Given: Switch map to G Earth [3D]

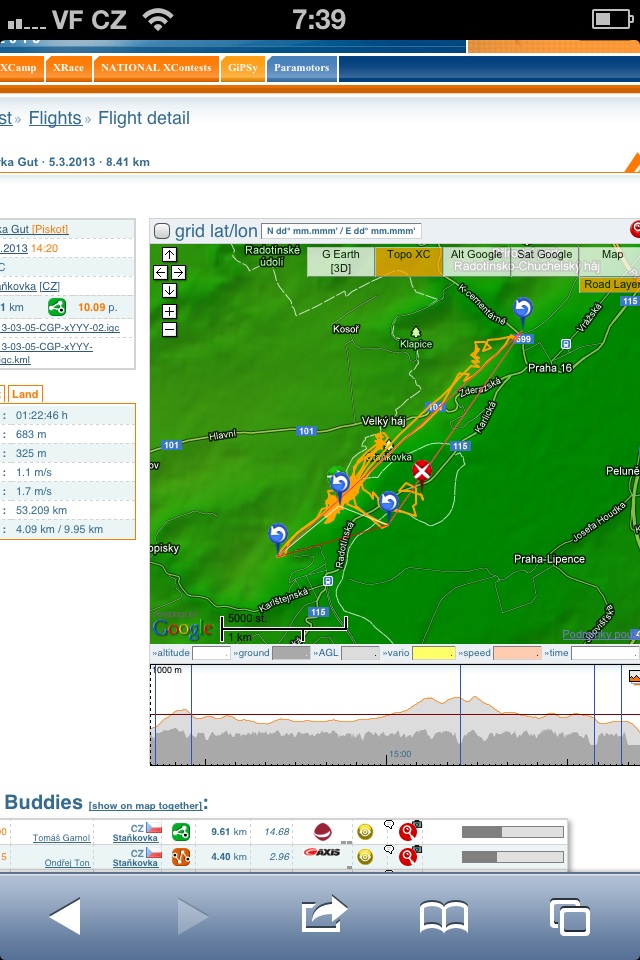Looking at the screenshot, I should point(341,261).
